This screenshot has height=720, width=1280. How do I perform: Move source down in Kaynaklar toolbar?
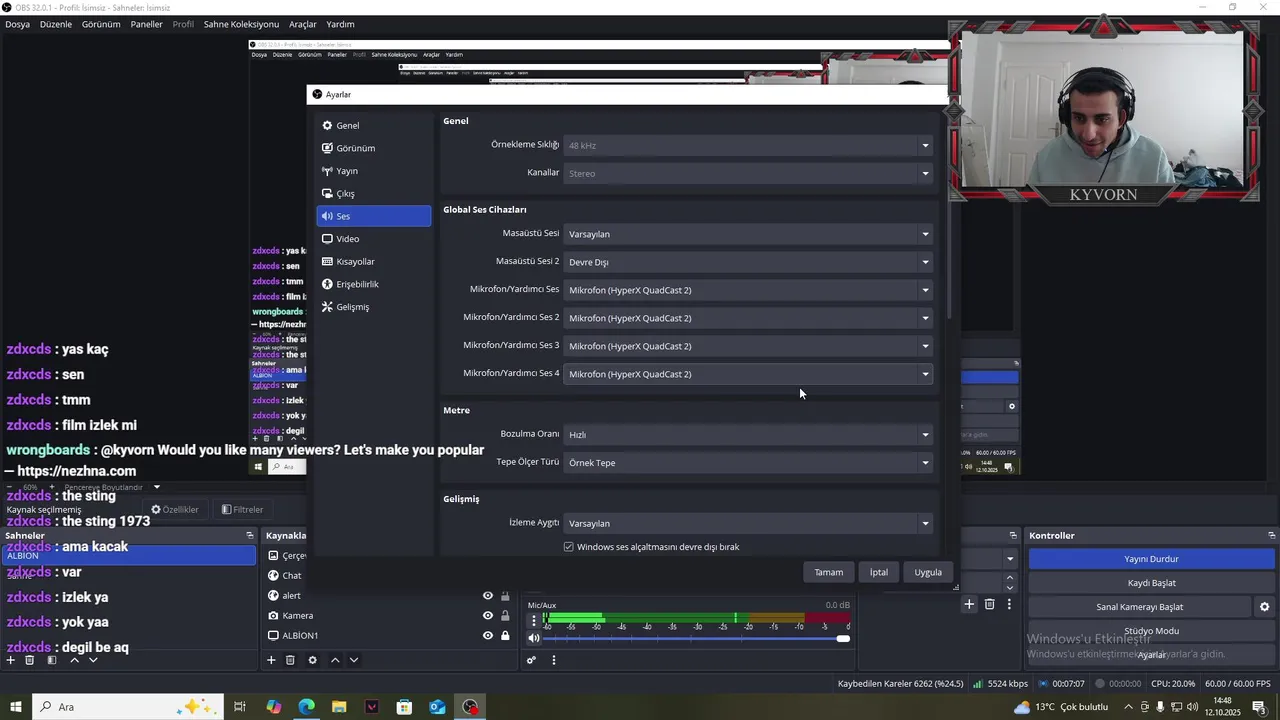(x=353, y=660)
